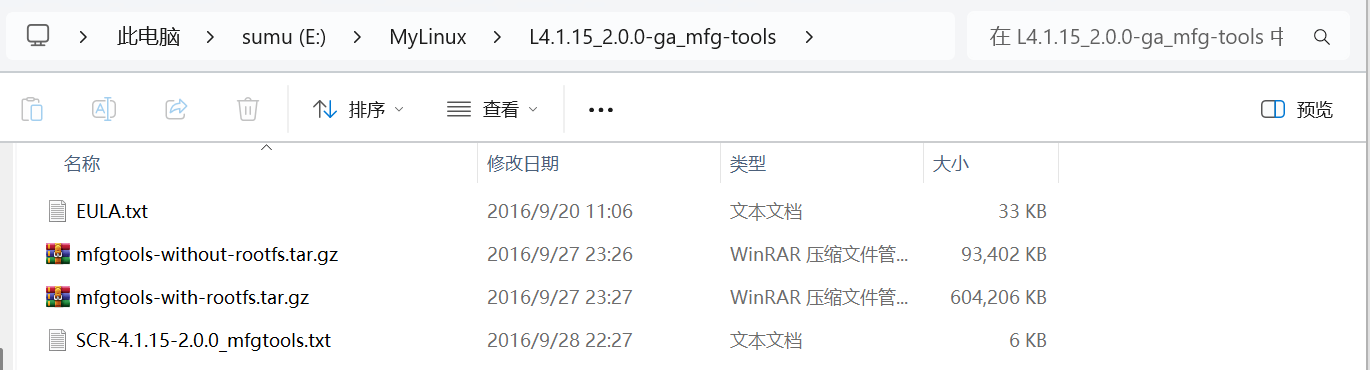Click the EULA.txt text document icon
Screen dimensions: 1370x370
point(57,211)
